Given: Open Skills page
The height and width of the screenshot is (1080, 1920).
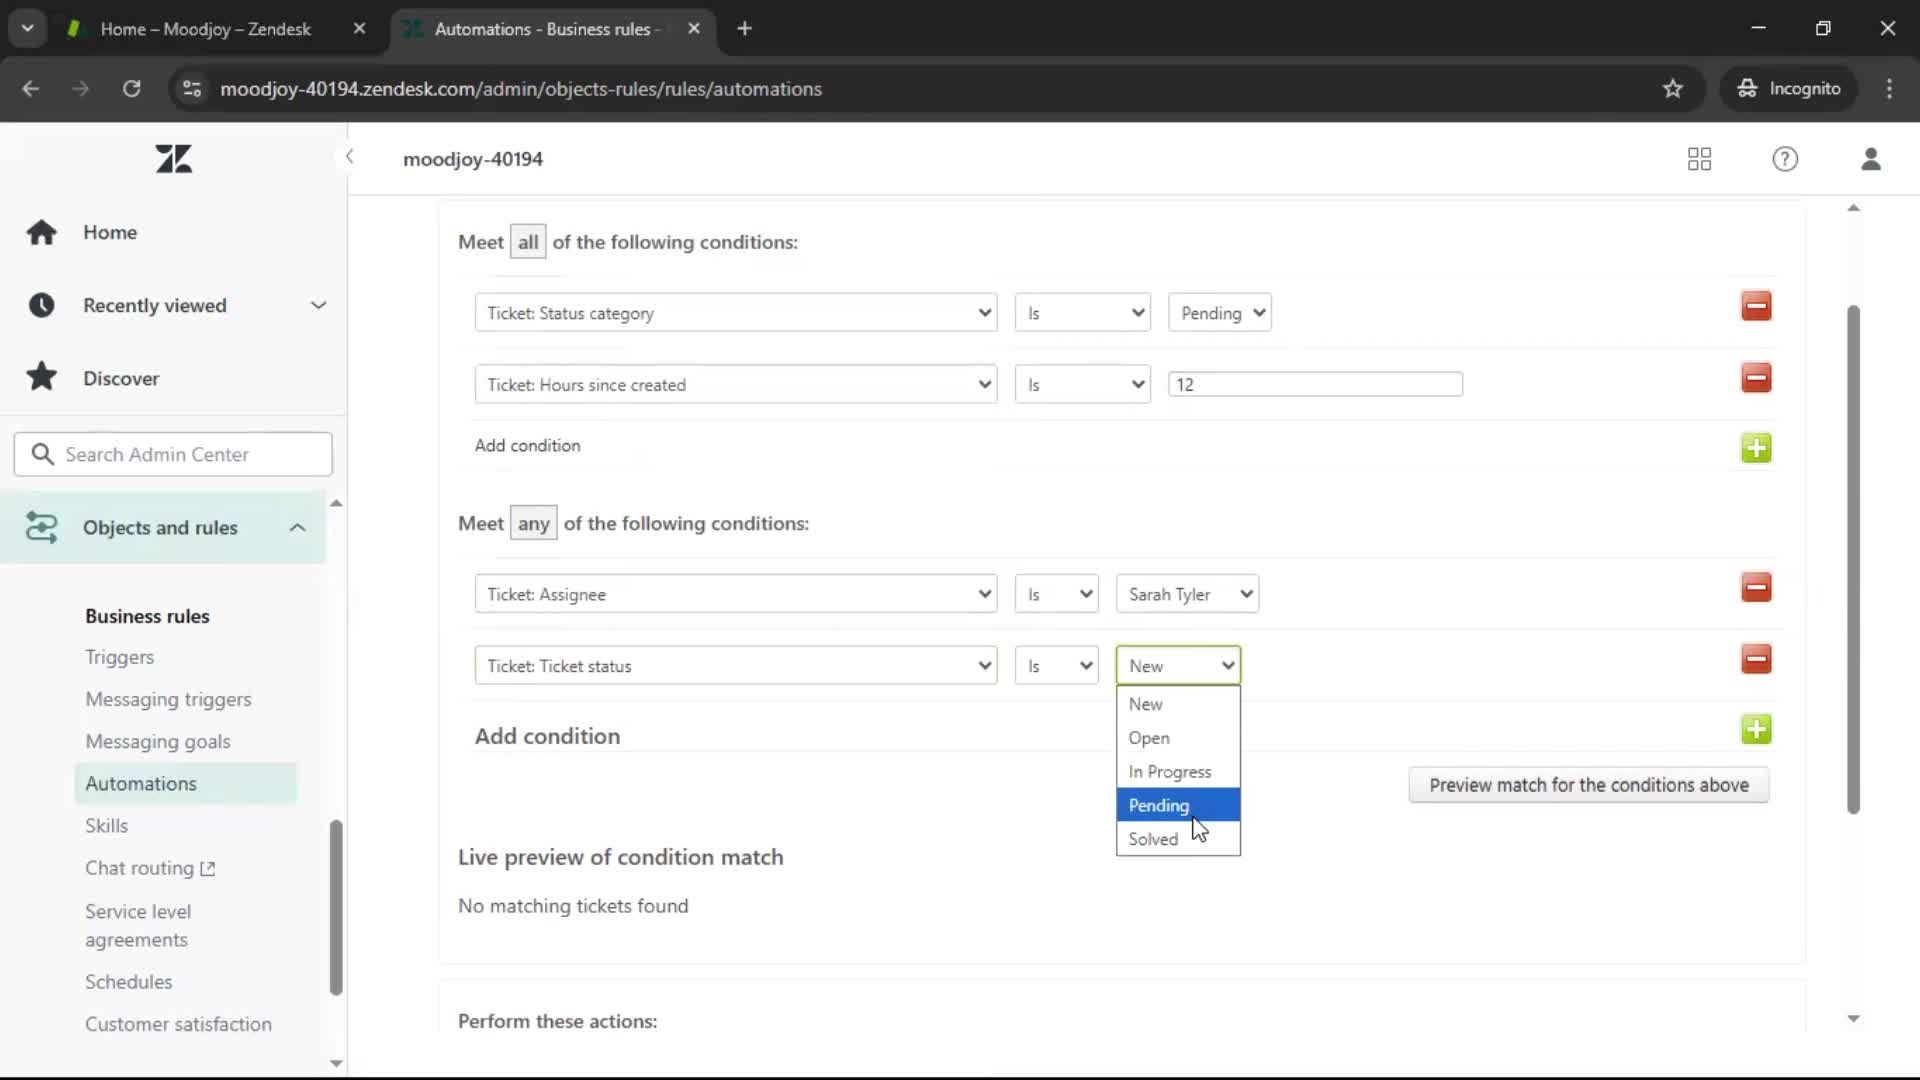Looking at the screenshot, I should tap(106, 825).
